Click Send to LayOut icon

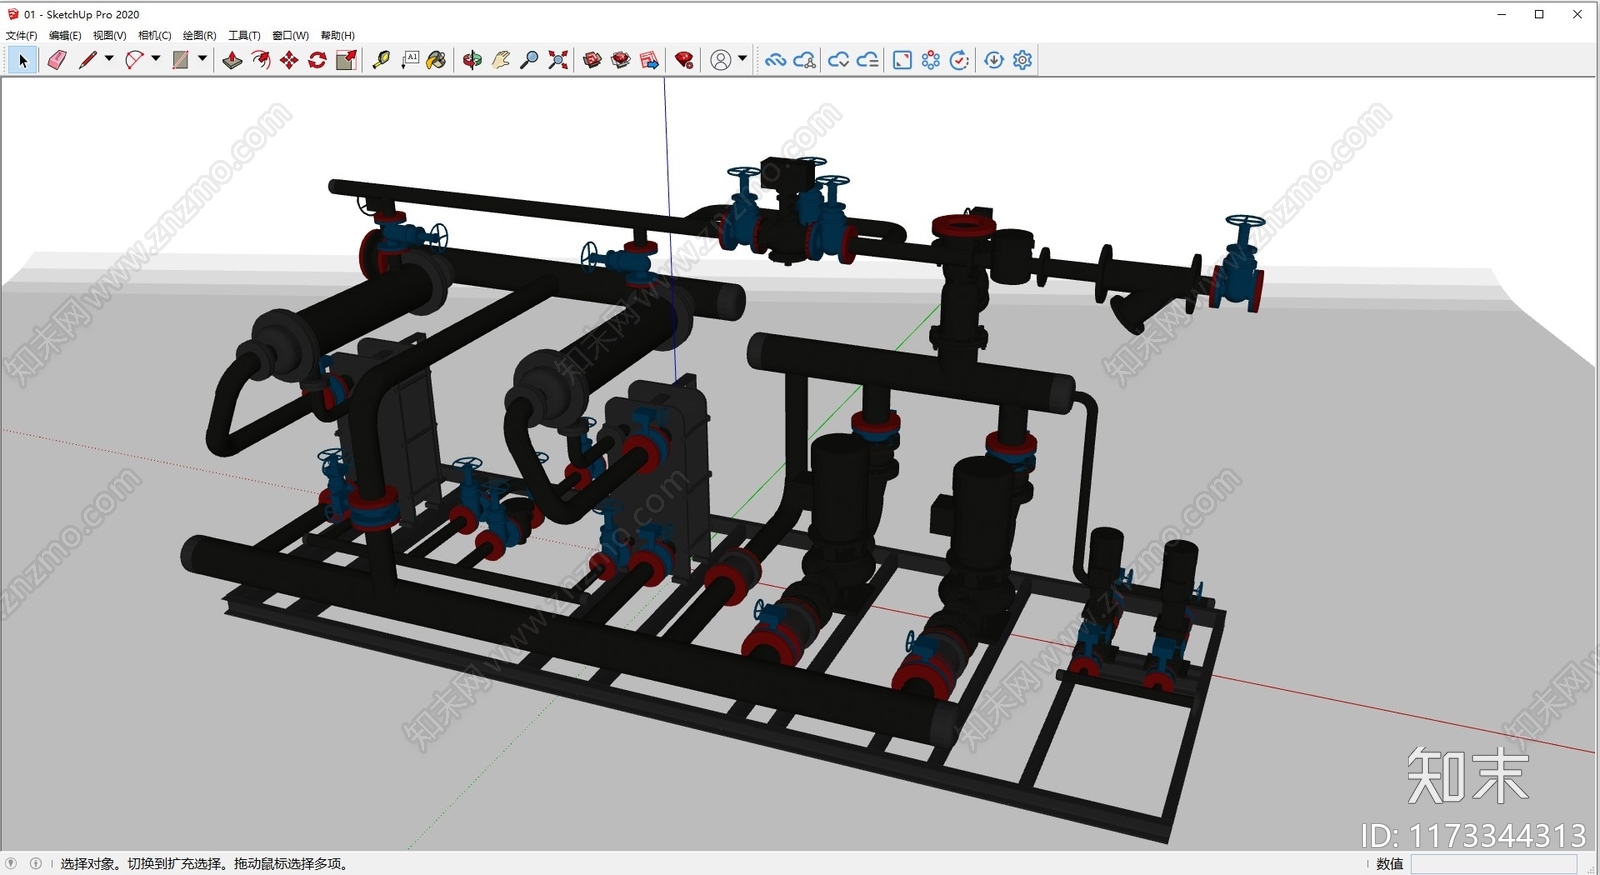point(649,61)
